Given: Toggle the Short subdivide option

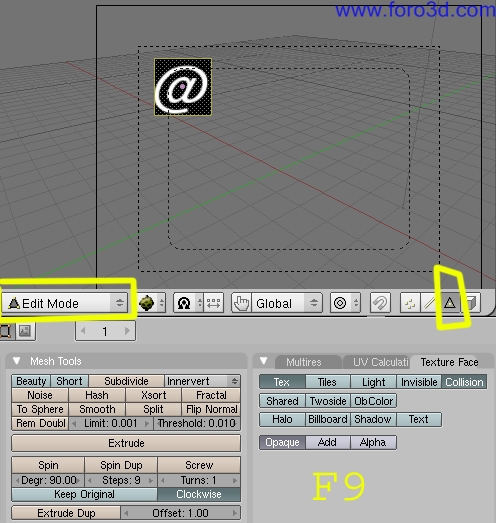Looking at the screenshot, I should [69, 381].
